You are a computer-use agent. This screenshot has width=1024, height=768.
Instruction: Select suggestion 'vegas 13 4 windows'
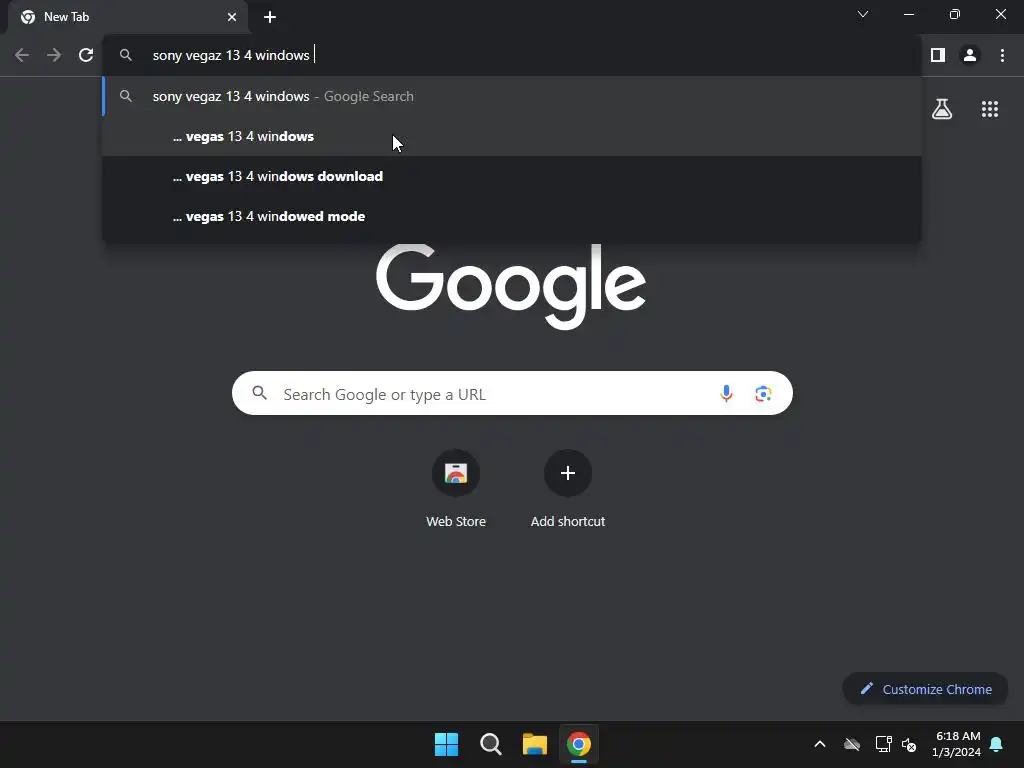(512, 136)
